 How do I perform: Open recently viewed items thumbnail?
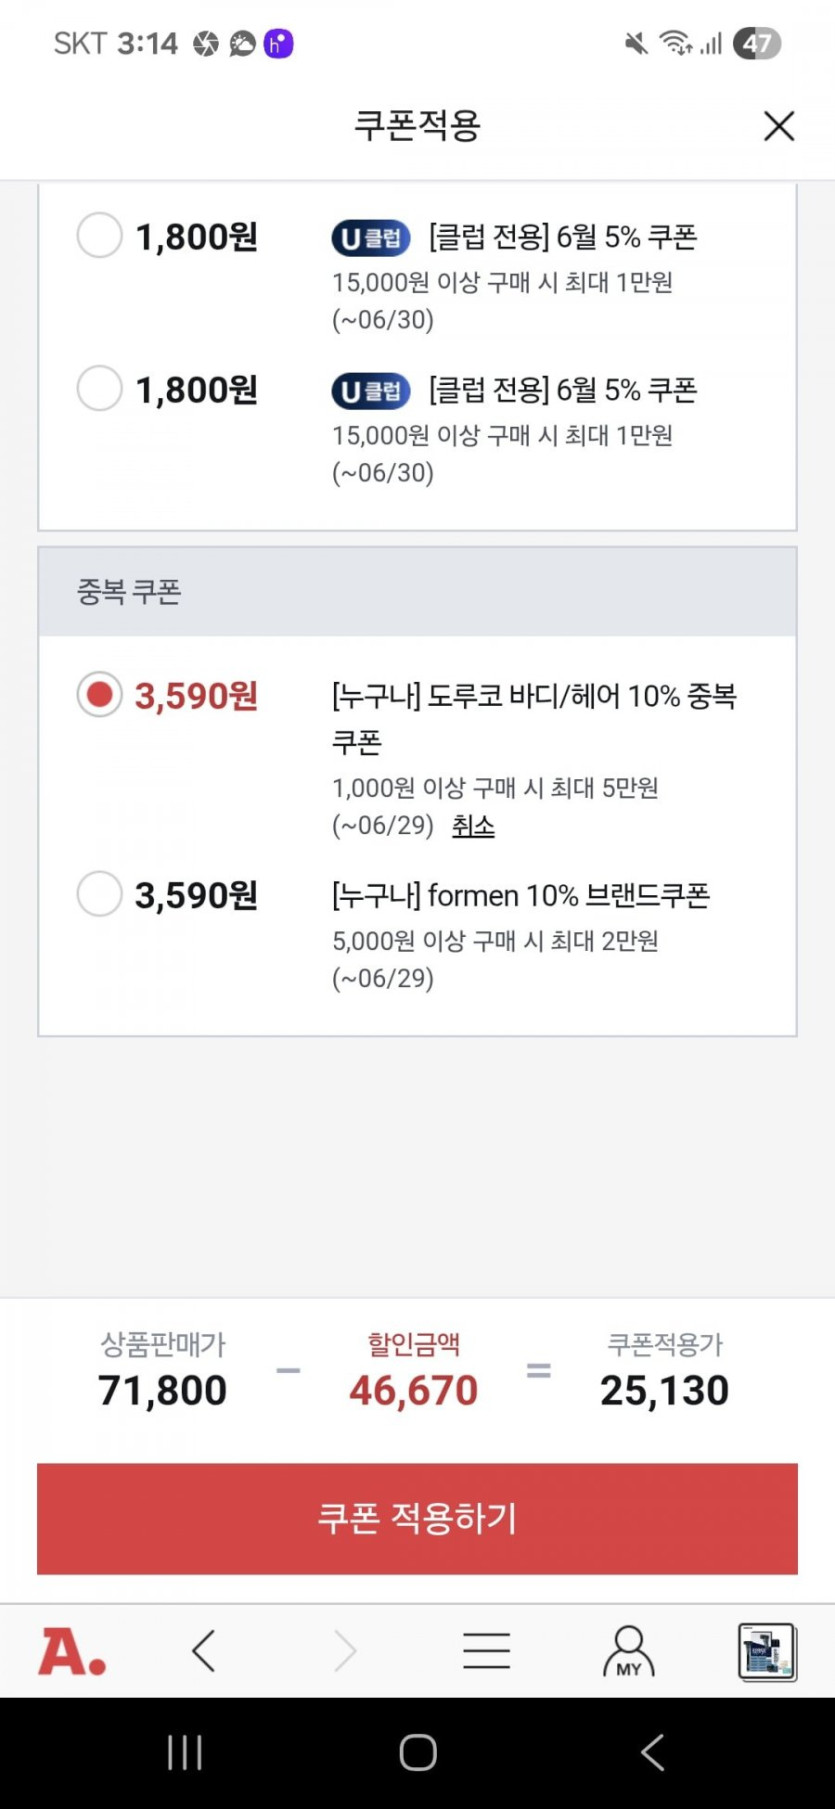tap(766, 1651)
